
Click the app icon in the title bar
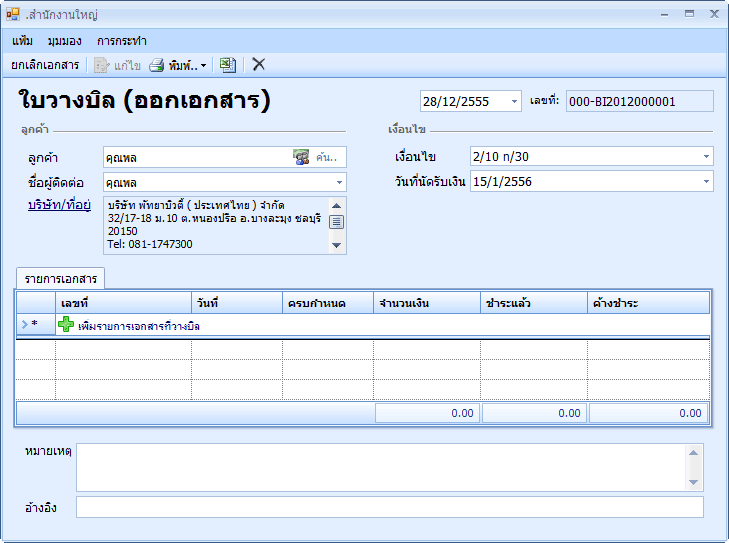(x=13, y=15)
